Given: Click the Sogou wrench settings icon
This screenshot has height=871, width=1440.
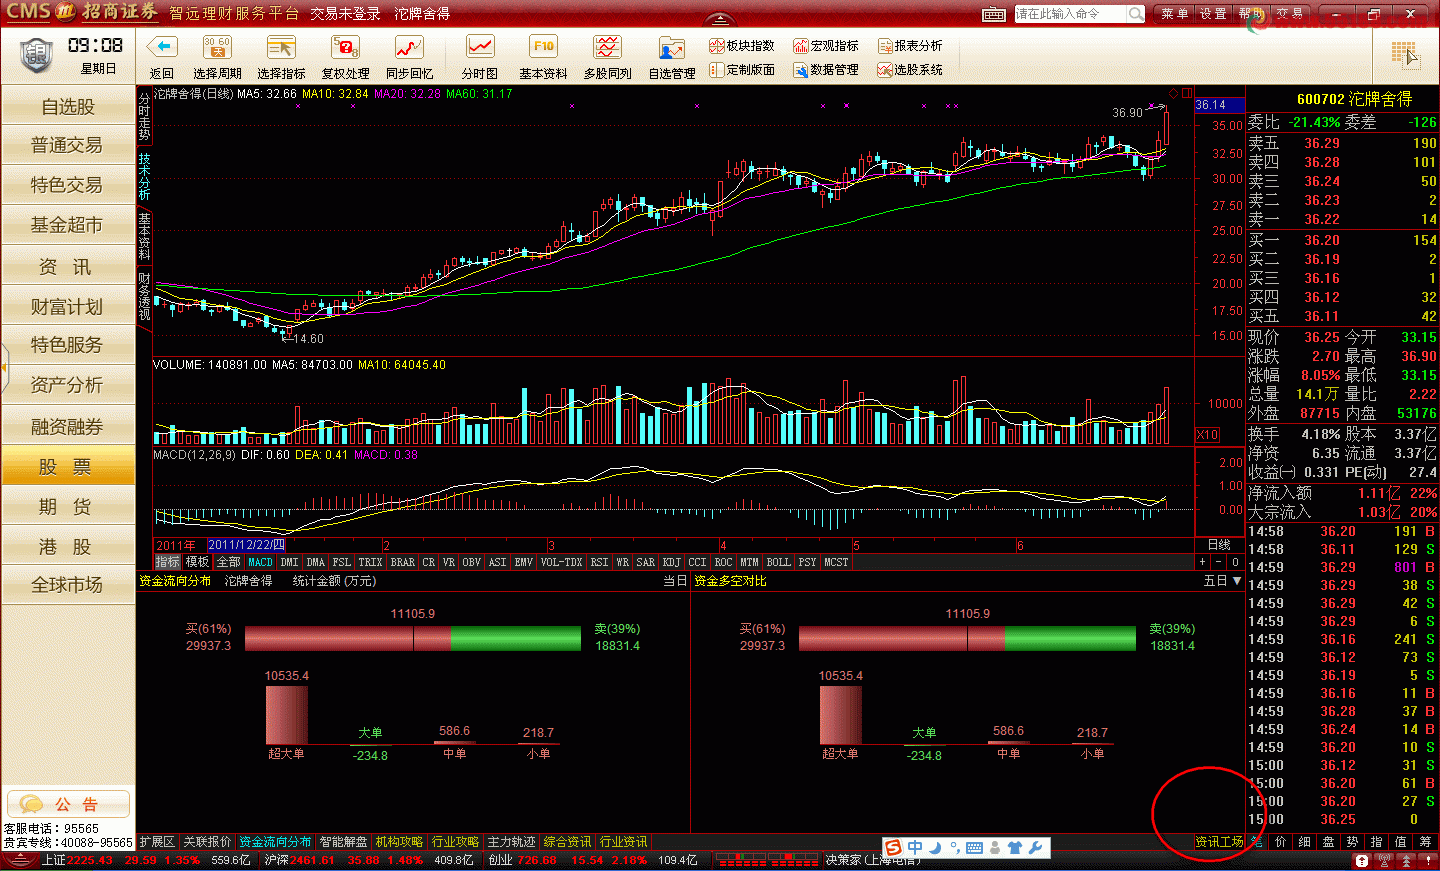Looking at the screenshot, I should (x=1035, y=848).
